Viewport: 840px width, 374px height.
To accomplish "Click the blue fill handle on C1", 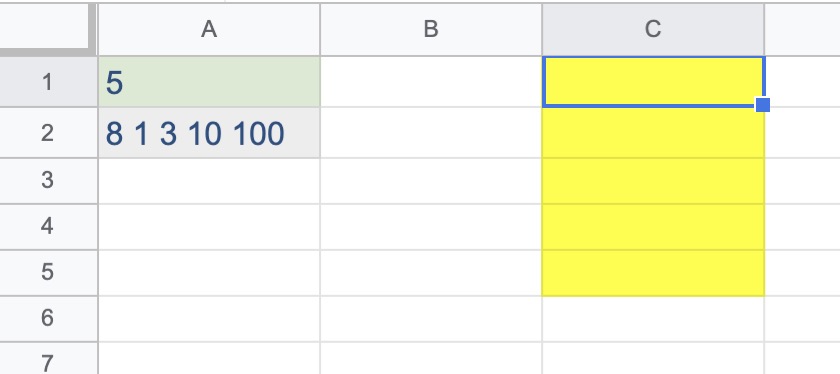I will click(763, 105).
